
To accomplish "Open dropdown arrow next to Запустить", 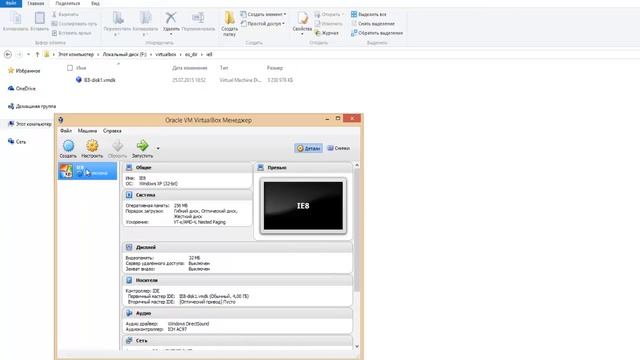I will pyautogui.click(x=158, y=149).
